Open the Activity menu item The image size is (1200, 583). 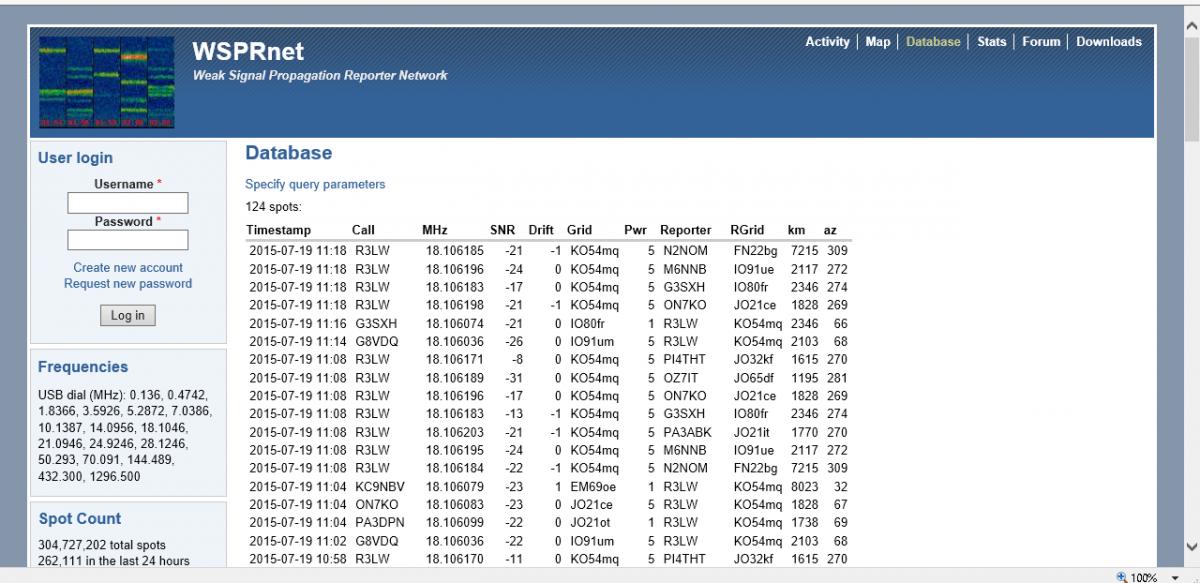[x=827, y=42]
